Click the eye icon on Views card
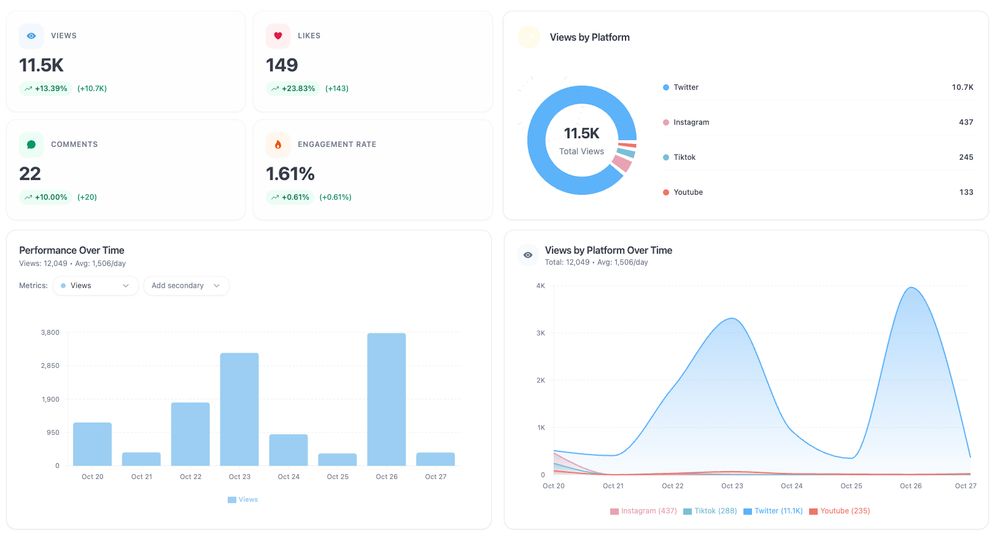The width and height of the screenshot is (1000, 537). click(31, 36)
